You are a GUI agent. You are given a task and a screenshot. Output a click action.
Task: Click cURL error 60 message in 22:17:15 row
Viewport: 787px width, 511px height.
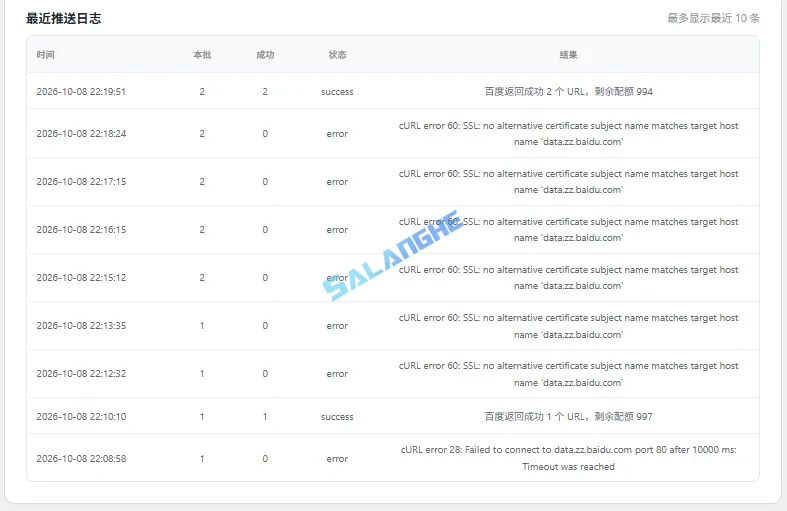pyautogui.click(x=568, y=182)
